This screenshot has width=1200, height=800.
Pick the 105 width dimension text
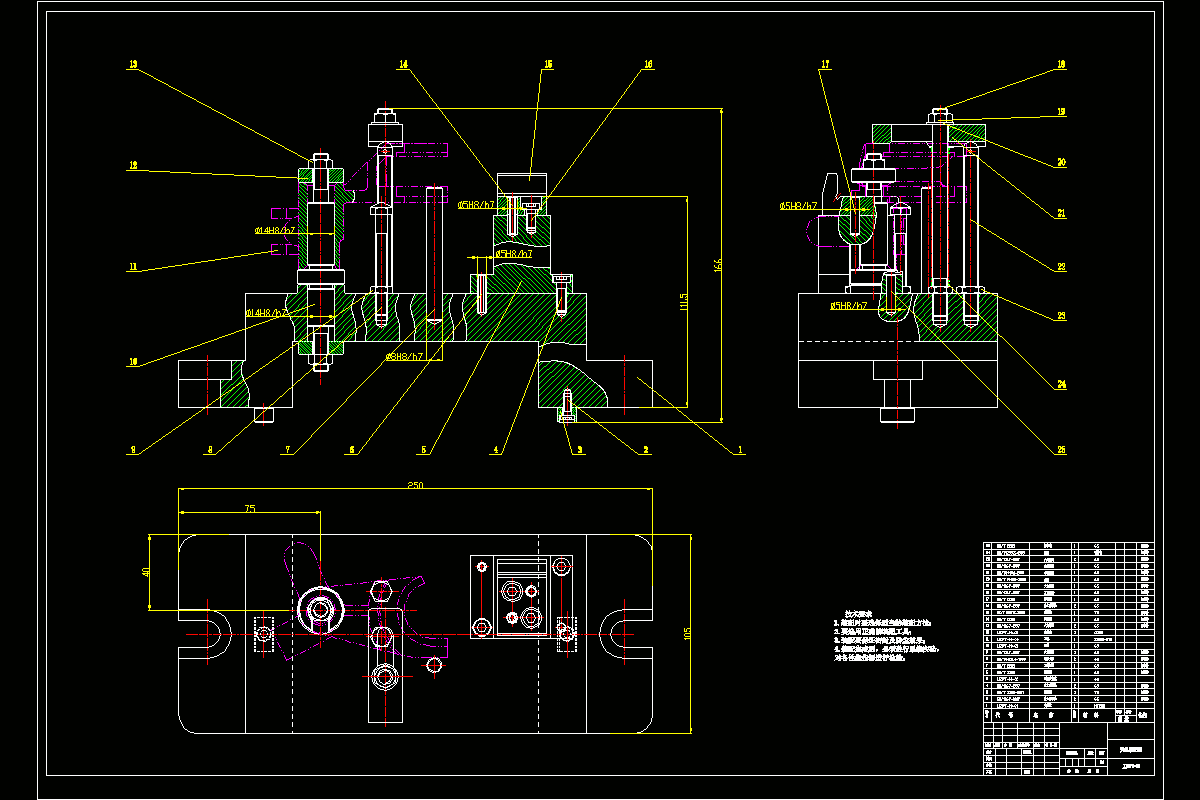coord(685,633)
